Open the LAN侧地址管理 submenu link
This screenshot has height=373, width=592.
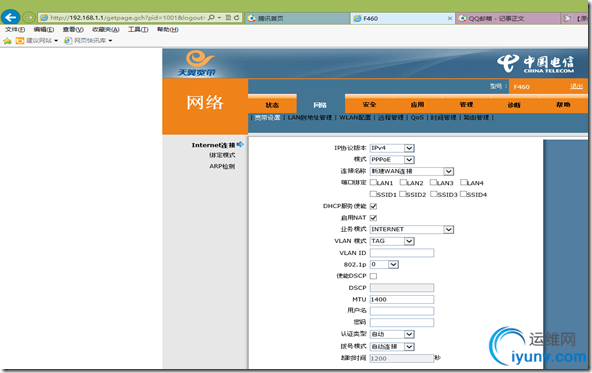pyautogui.click(x=310, y=118)
